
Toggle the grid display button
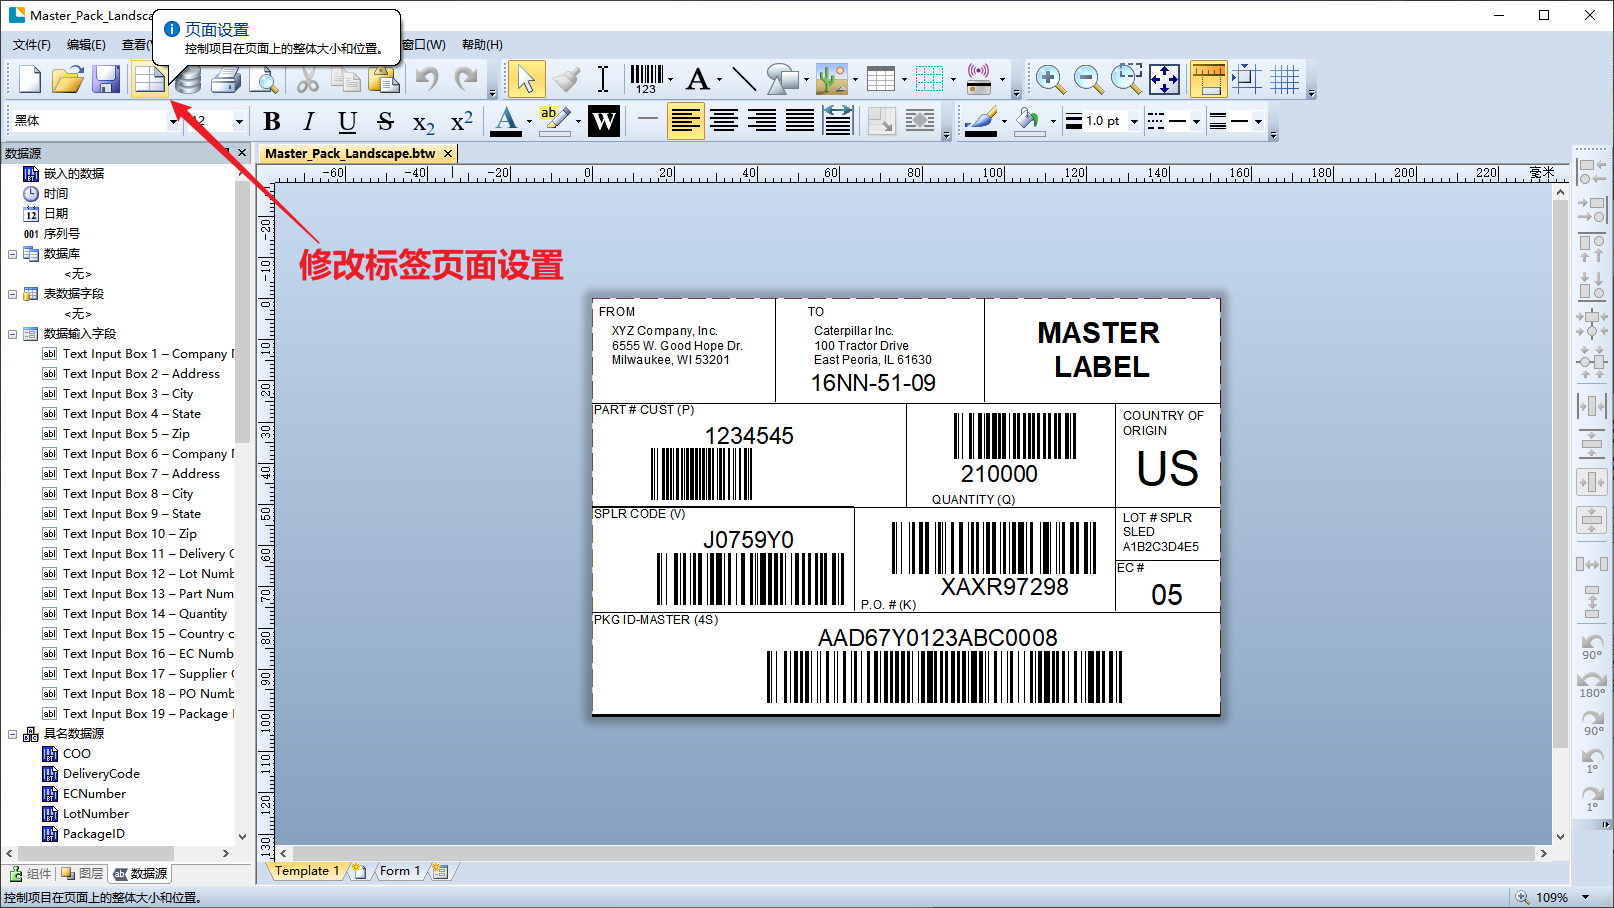(x=1284, y=79)
